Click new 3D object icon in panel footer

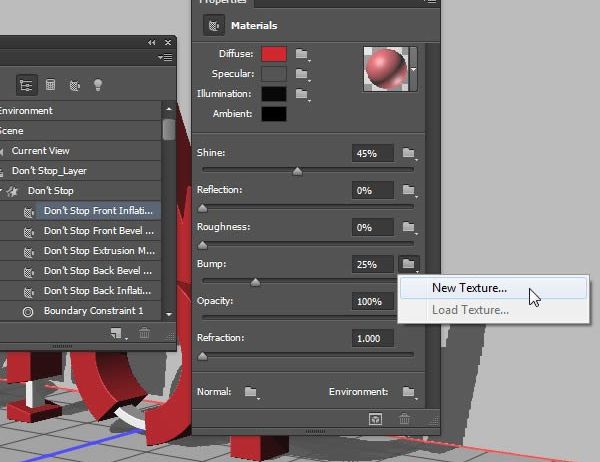(117, 333)
